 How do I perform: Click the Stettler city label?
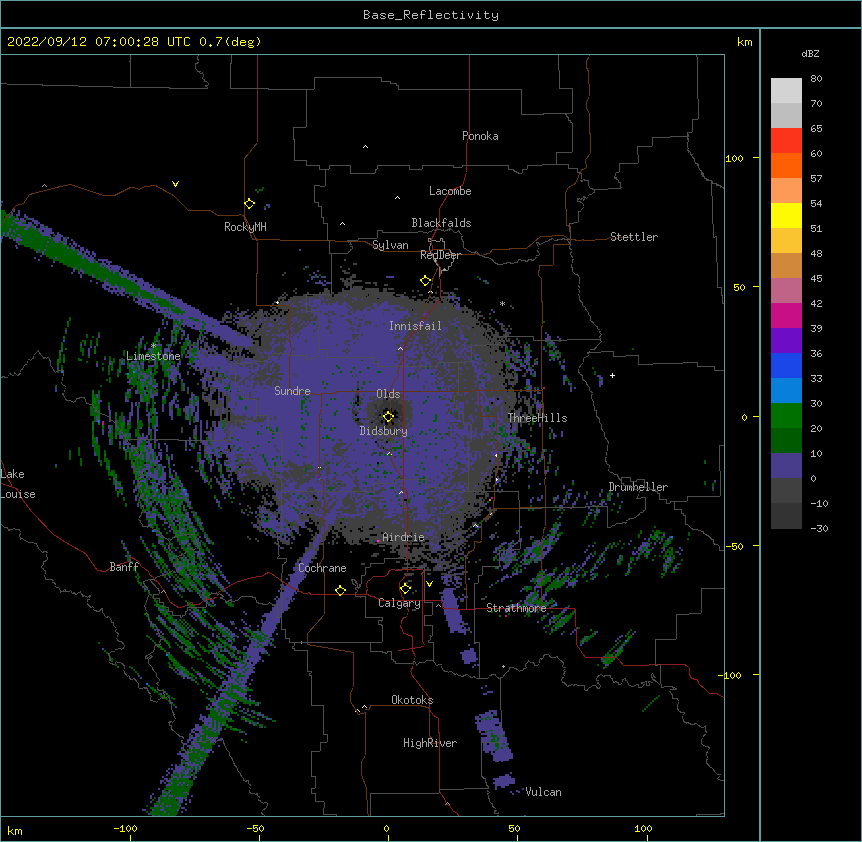[x=634, y=237]
